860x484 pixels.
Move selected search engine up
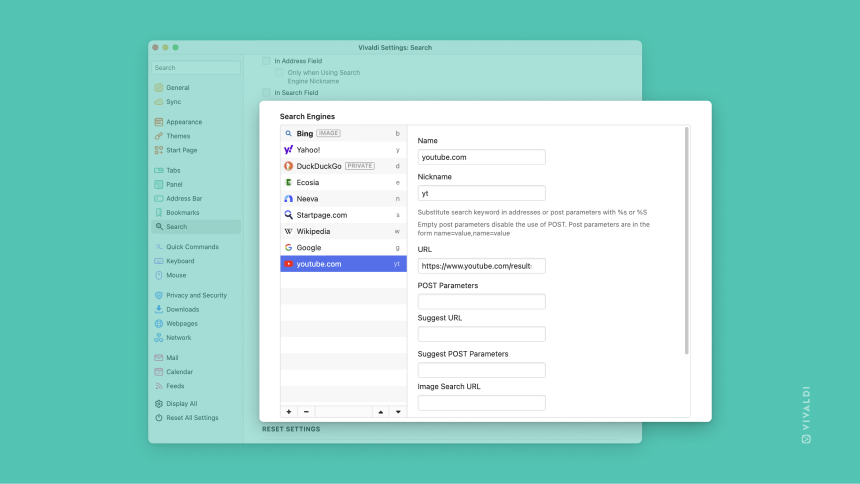(x=381, y=412)
